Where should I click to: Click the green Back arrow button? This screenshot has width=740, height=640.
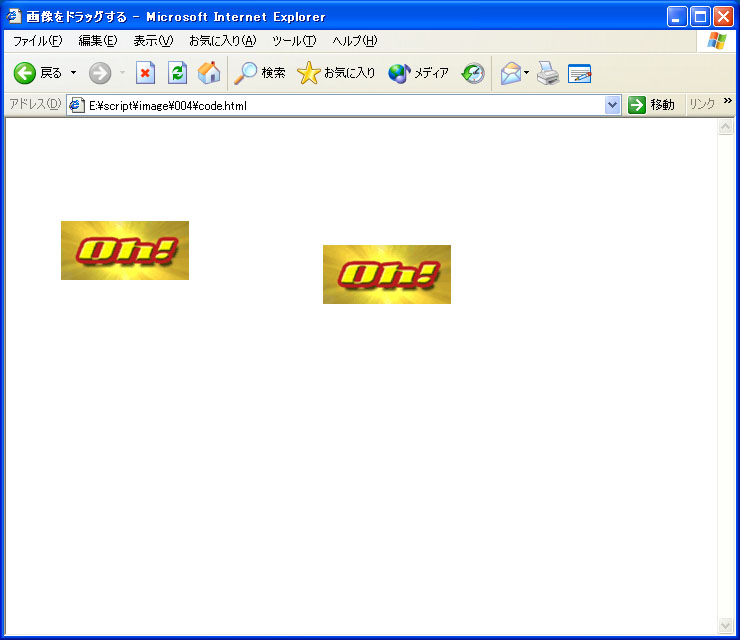click(x=25, y=73)
